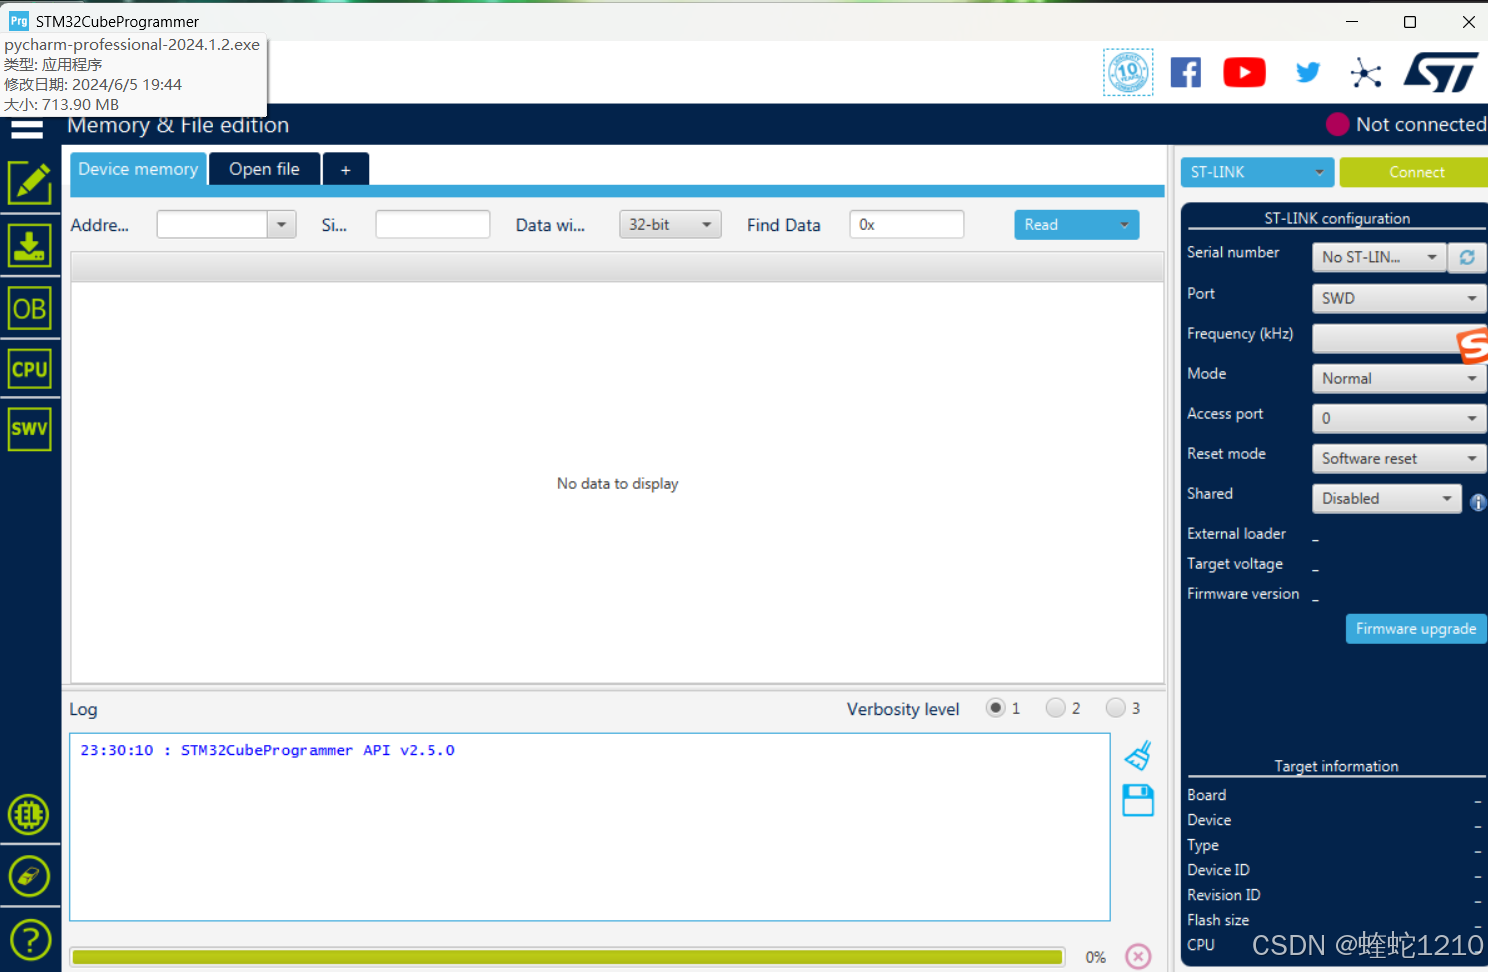
Task: Open Memory & File edition pencil icon
Action: click(x=30, y=183)
